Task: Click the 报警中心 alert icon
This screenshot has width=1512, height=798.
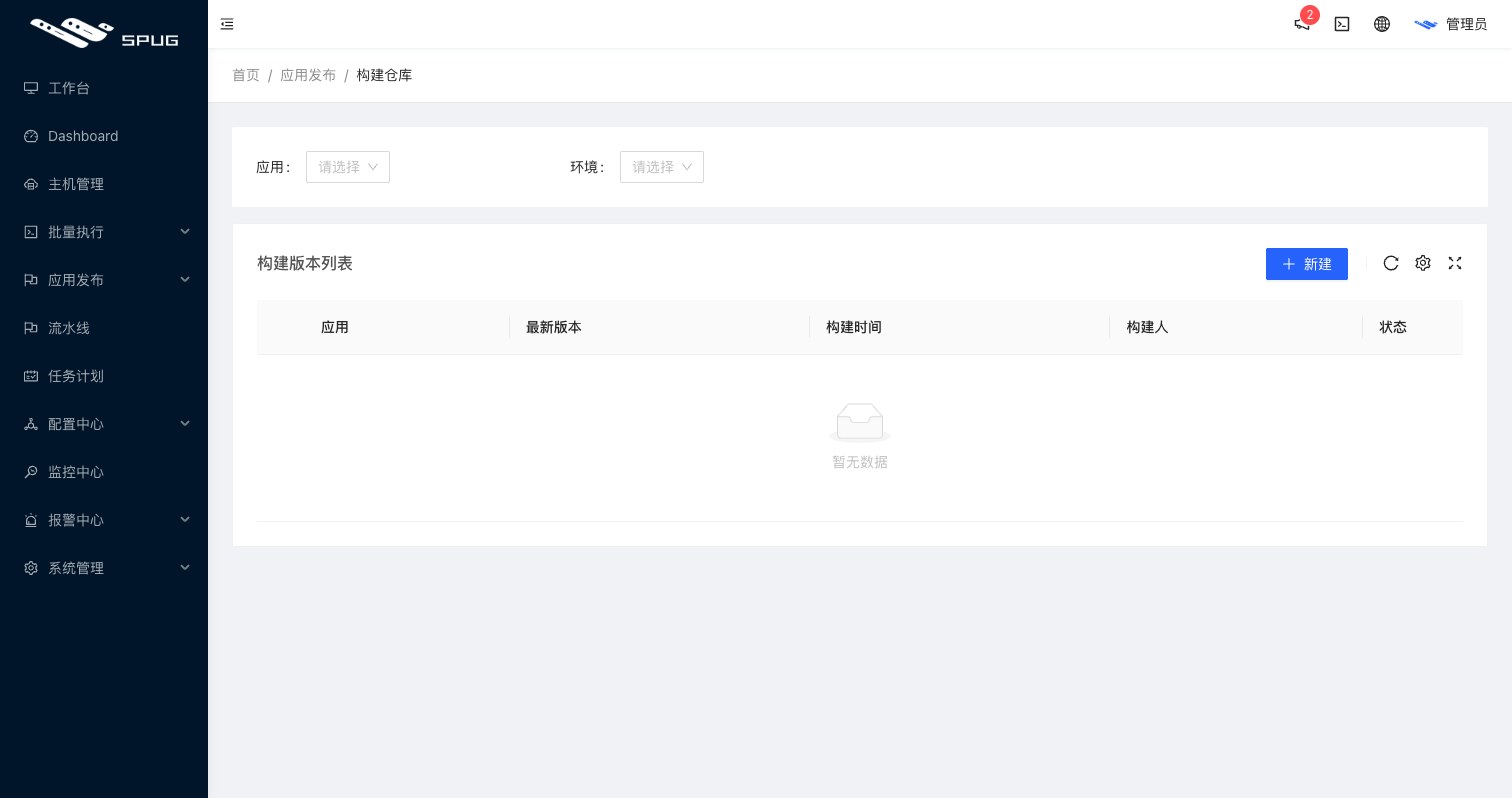Action: 31,520
